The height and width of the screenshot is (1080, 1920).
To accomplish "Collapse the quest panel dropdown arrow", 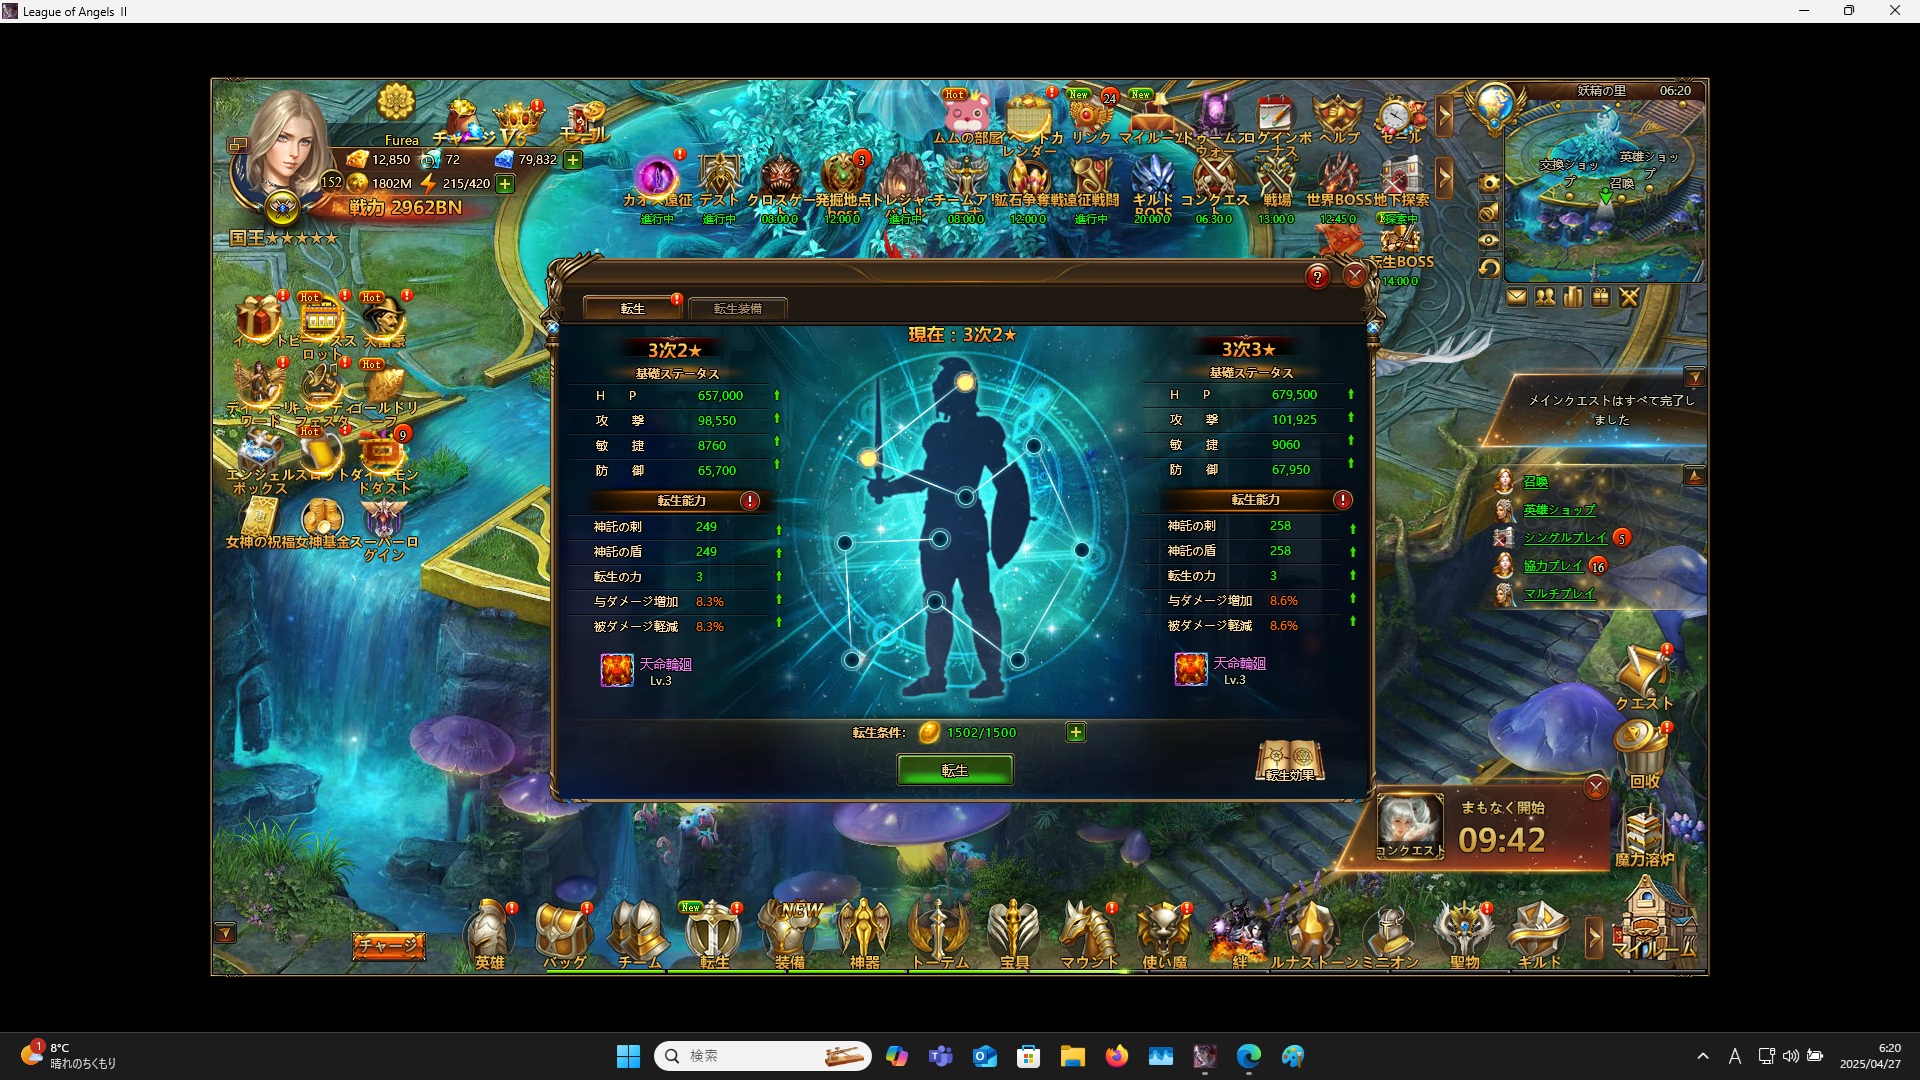I will click(1694, 377).
